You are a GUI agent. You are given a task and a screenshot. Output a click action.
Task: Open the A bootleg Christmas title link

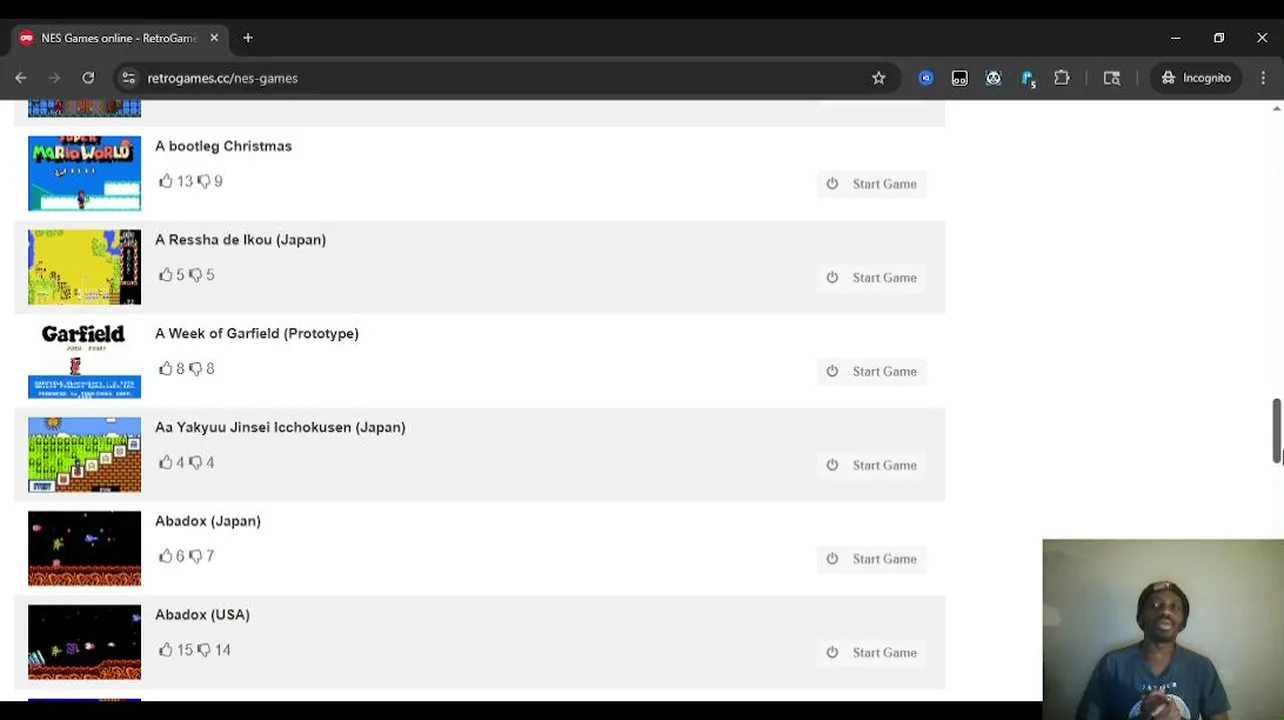(223, 146)
